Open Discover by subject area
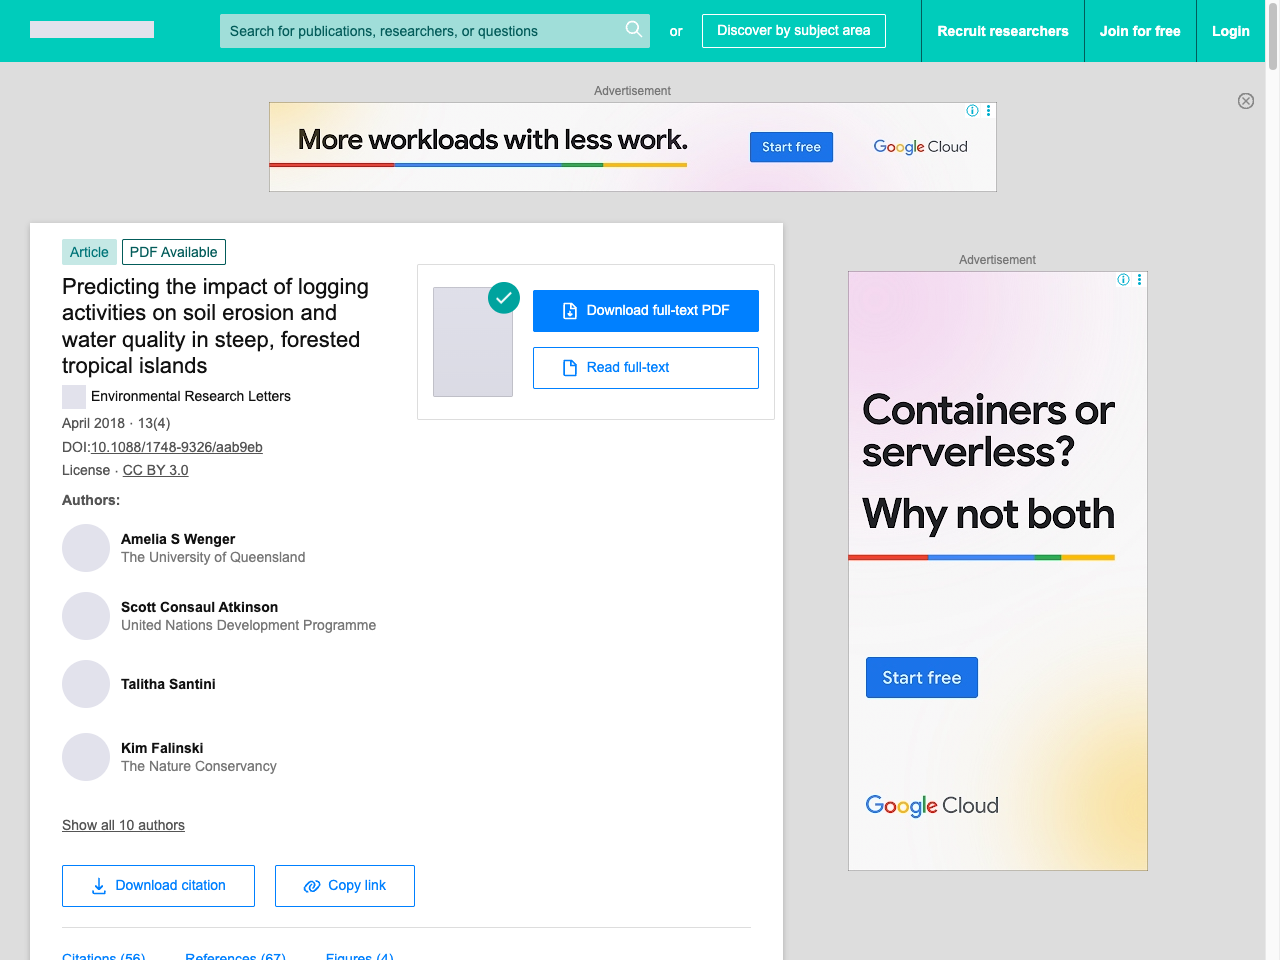The width and height of the screenshot is (1280, 960). pyautogui.click(x=793, y=31)
